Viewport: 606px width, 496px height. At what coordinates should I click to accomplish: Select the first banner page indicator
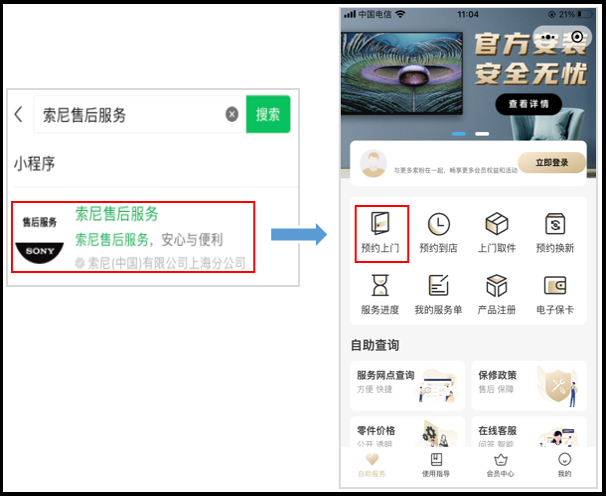pos(459,134)
